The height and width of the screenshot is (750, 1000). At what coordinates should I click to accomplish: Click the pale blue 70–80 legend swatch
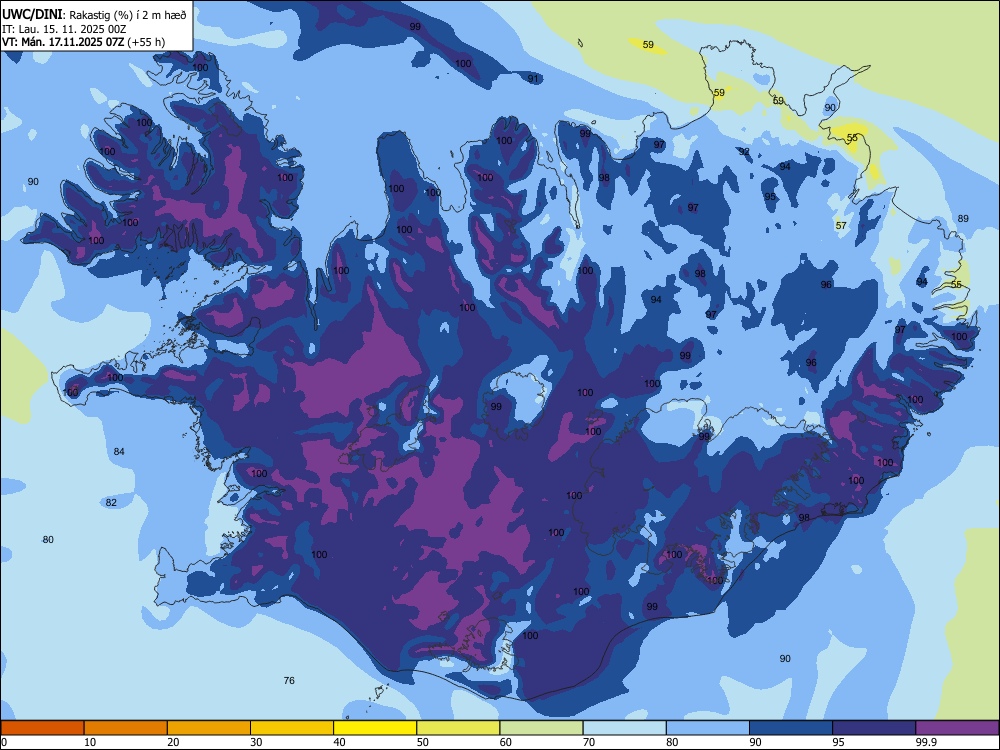tap(624, 728)
